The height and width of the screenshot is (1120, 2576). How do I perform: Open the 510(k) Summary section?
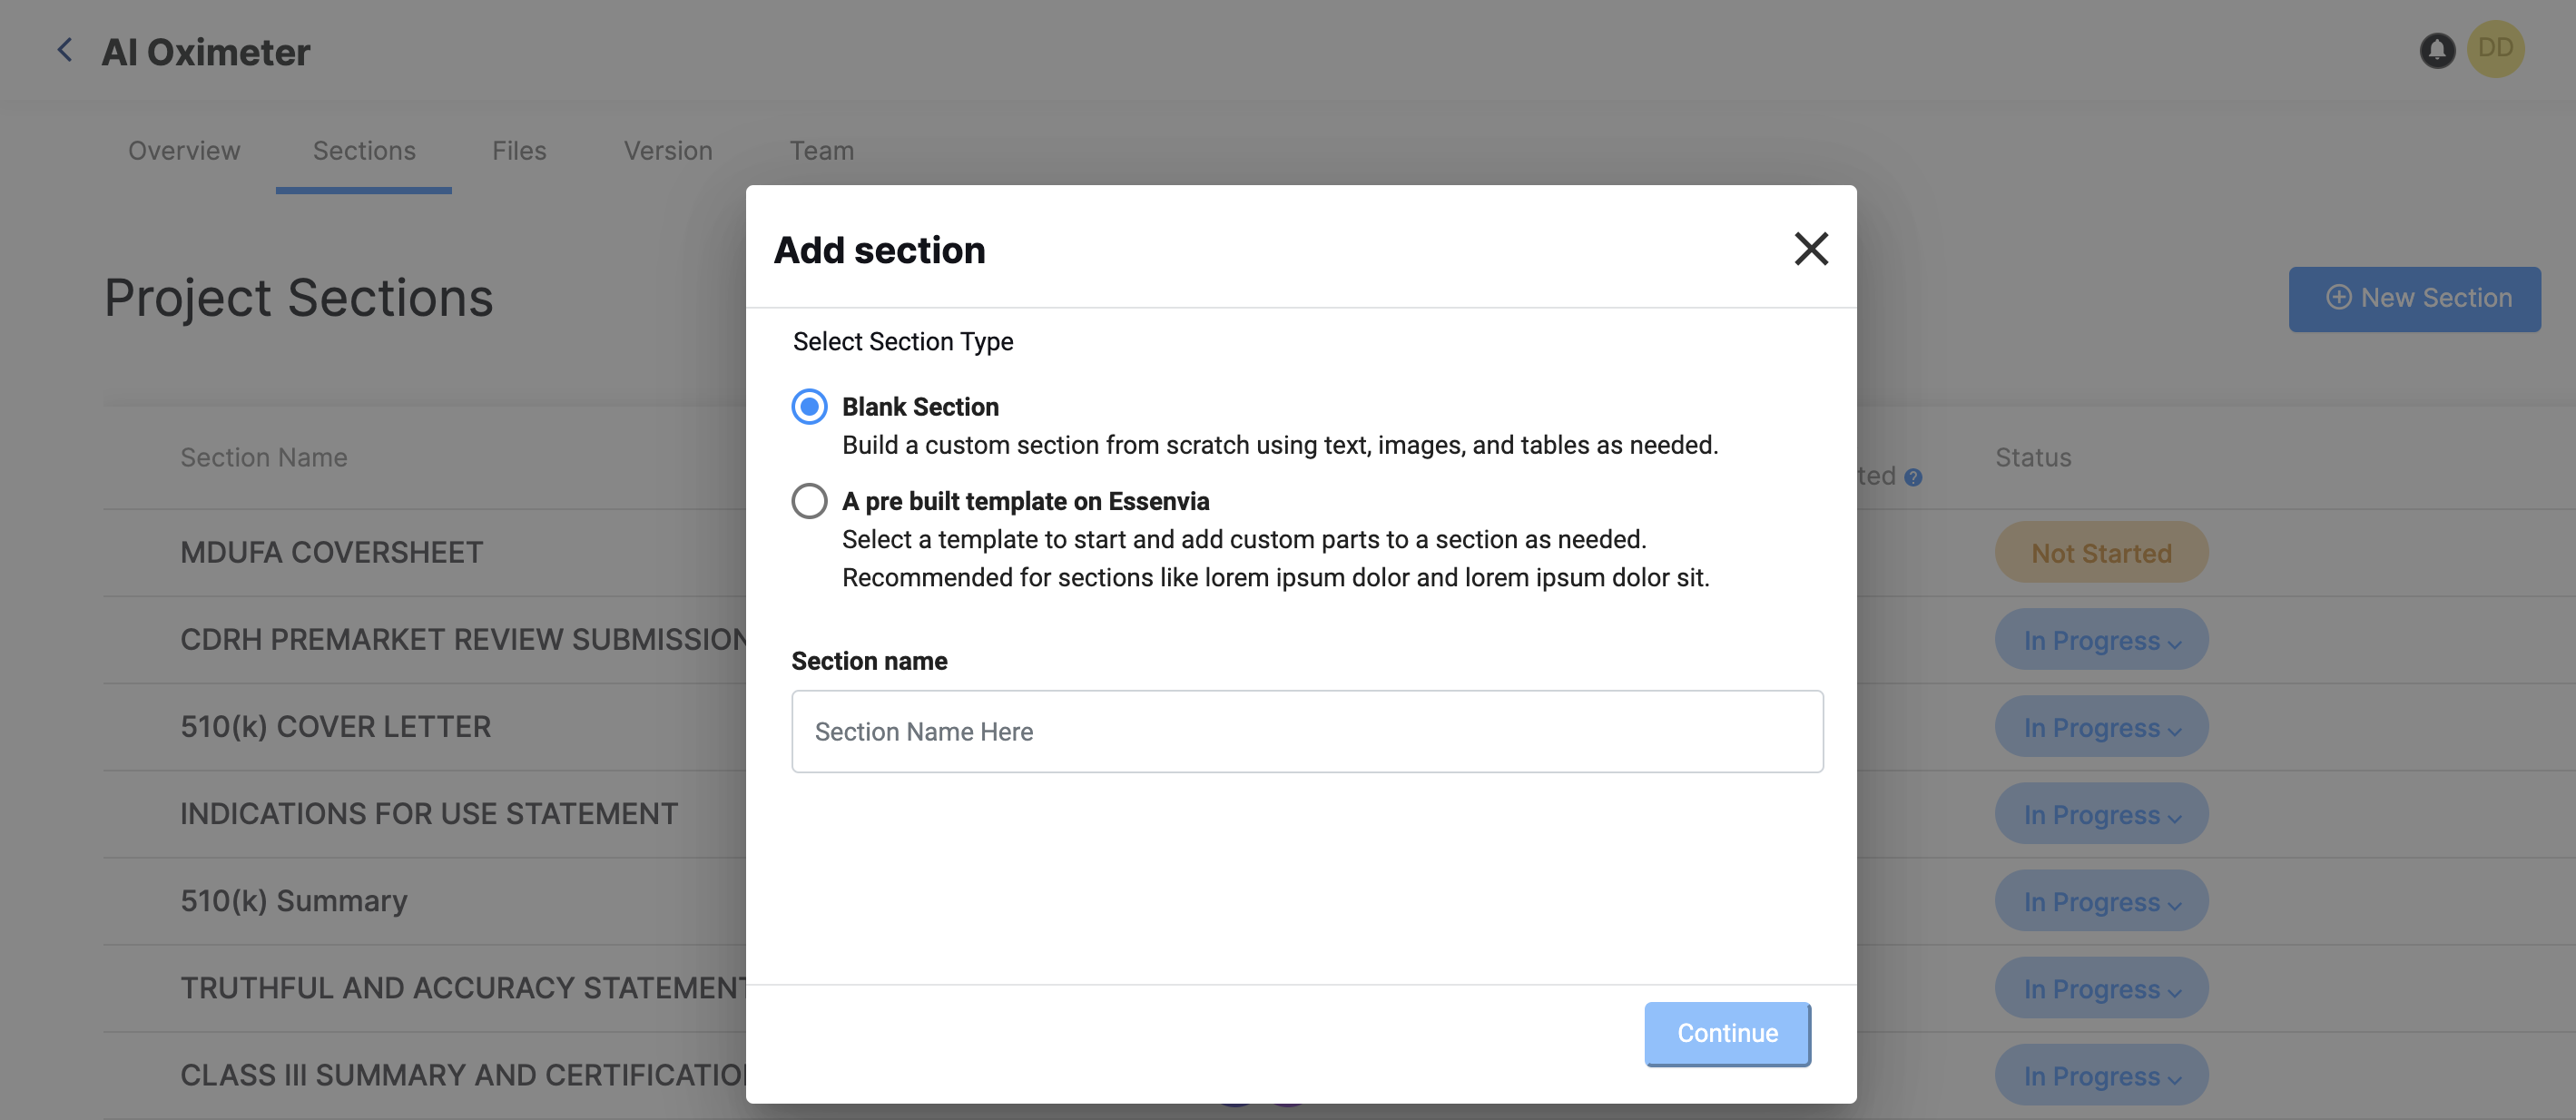point(293,901)
